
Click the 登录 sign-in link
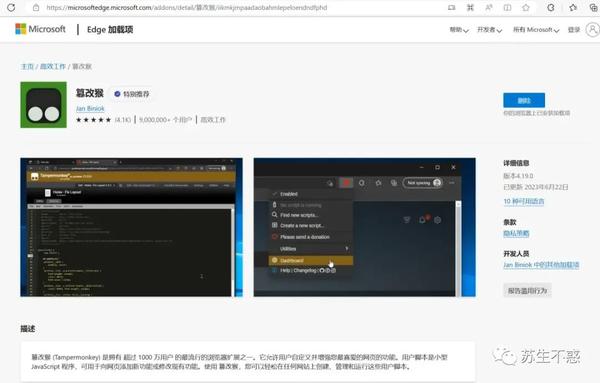(x=574, y=30)
